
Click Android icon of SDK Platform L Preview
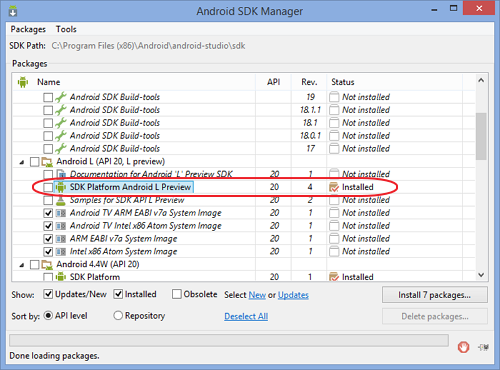tap(61, 187)
